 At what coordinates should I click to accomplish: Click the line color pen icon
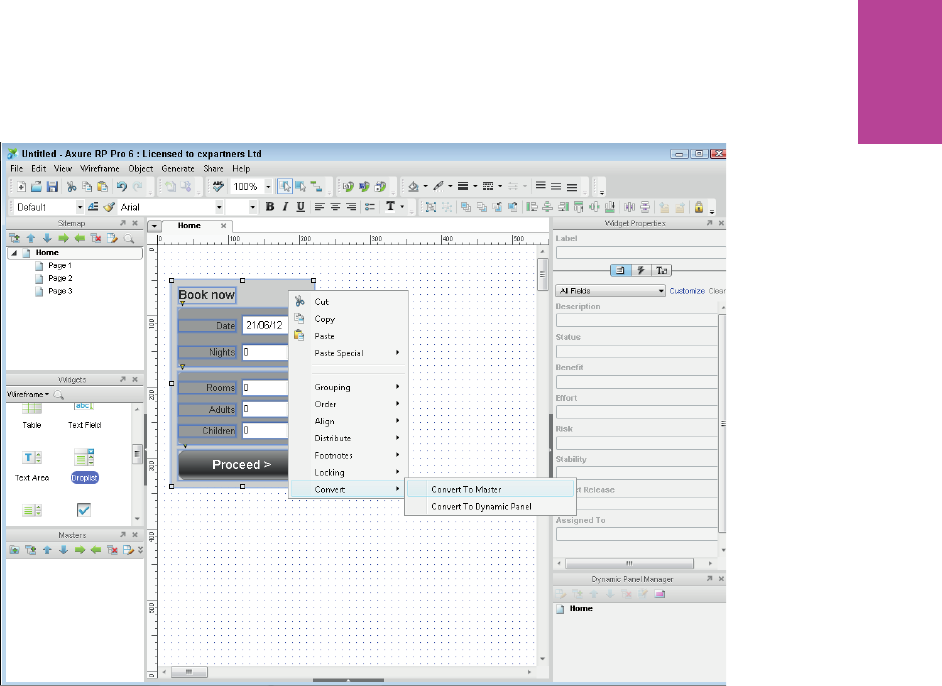pyautogui.click(x=439, y=187)
